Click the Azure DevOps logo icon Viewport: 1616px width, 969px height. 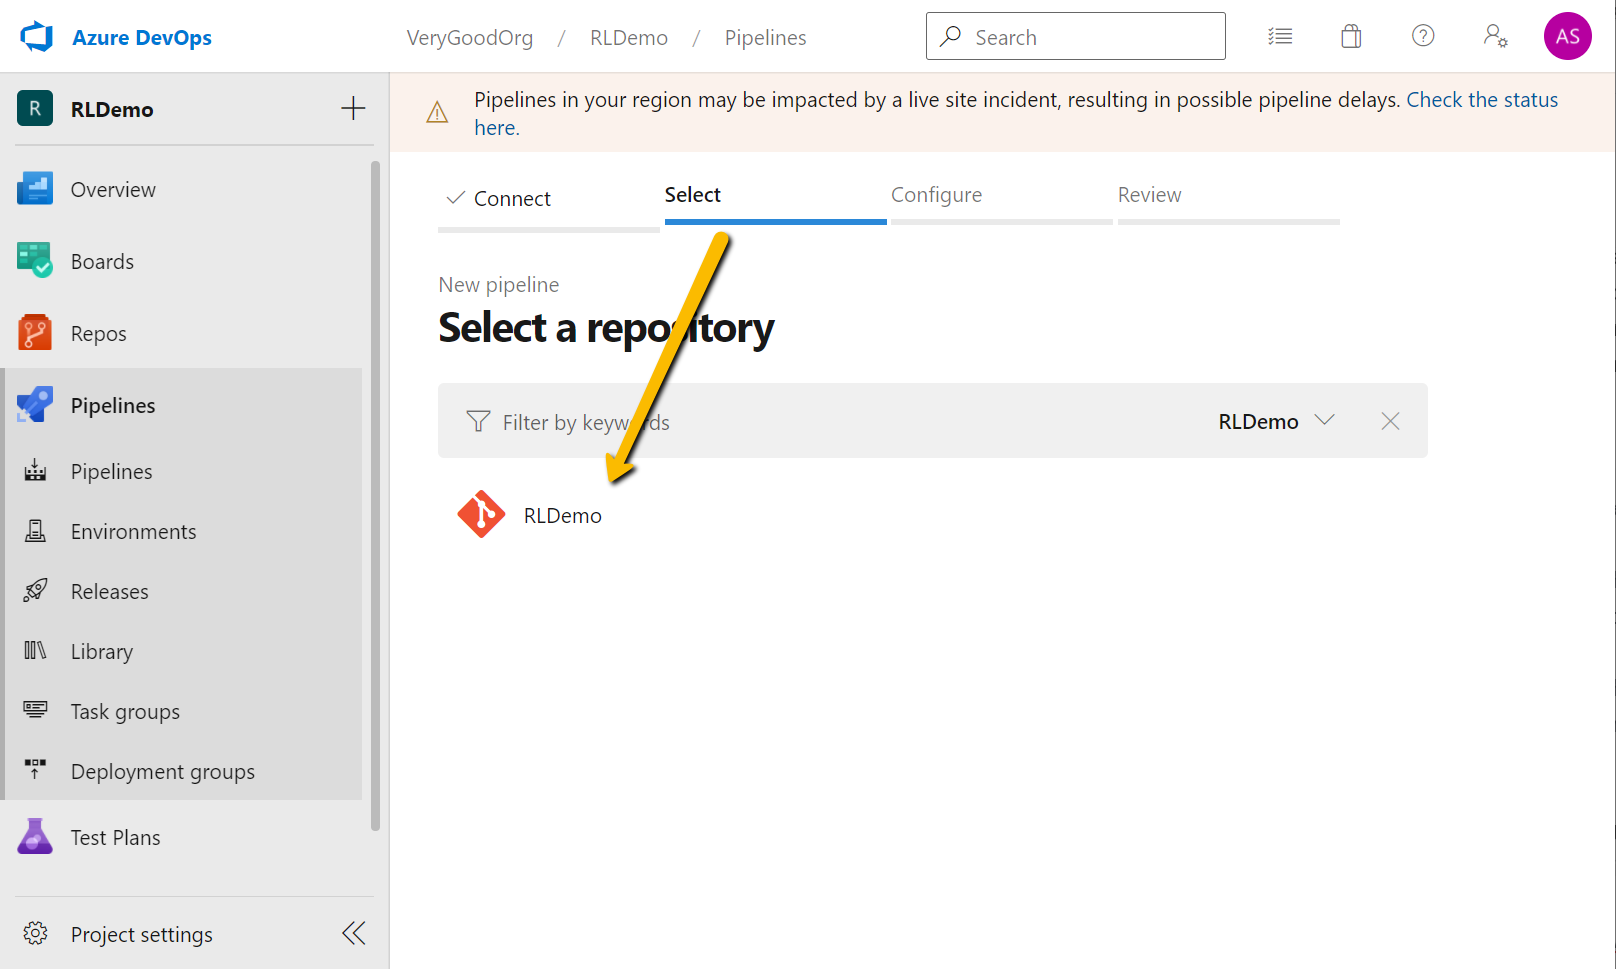coord(37,37)
